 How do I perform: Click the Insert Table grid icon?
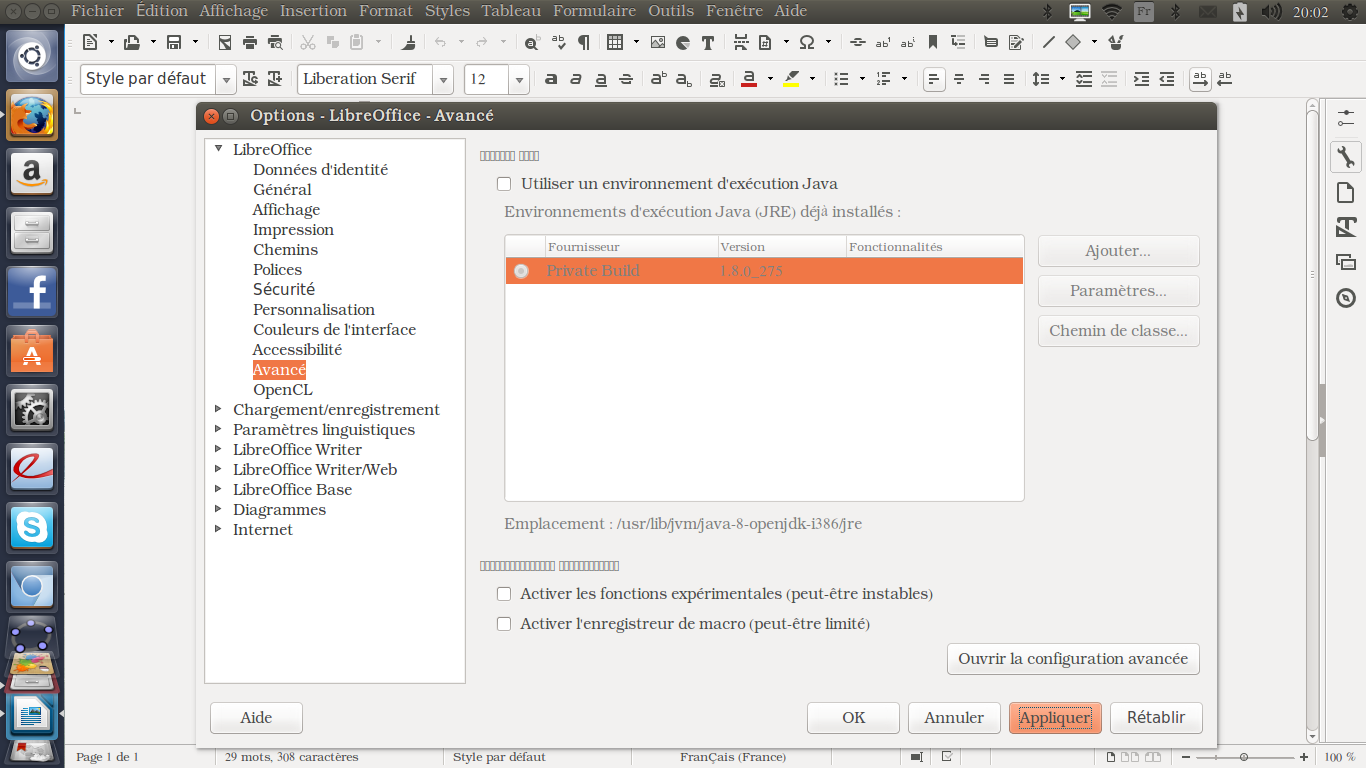(615, 42)
